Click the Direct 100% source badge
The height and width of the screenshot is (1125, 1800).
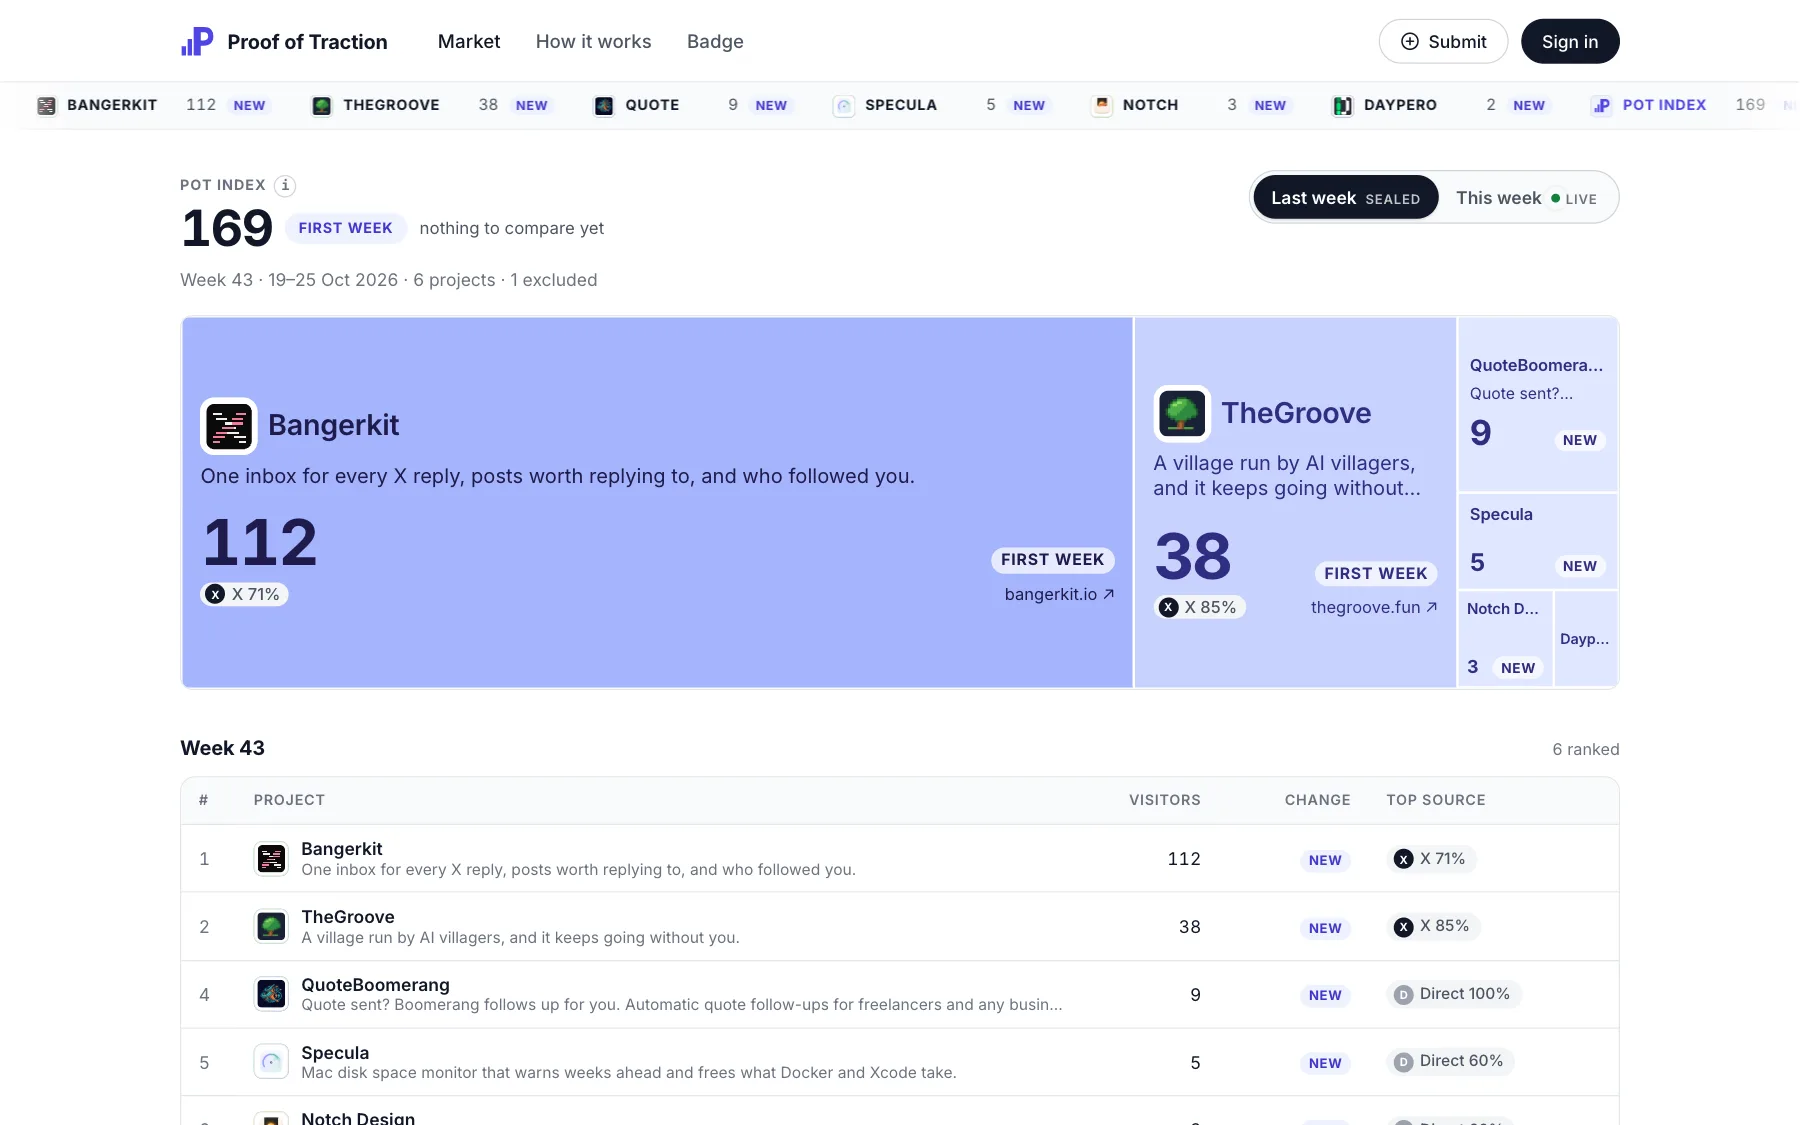pyautogui.click(x=1454, y=994)
